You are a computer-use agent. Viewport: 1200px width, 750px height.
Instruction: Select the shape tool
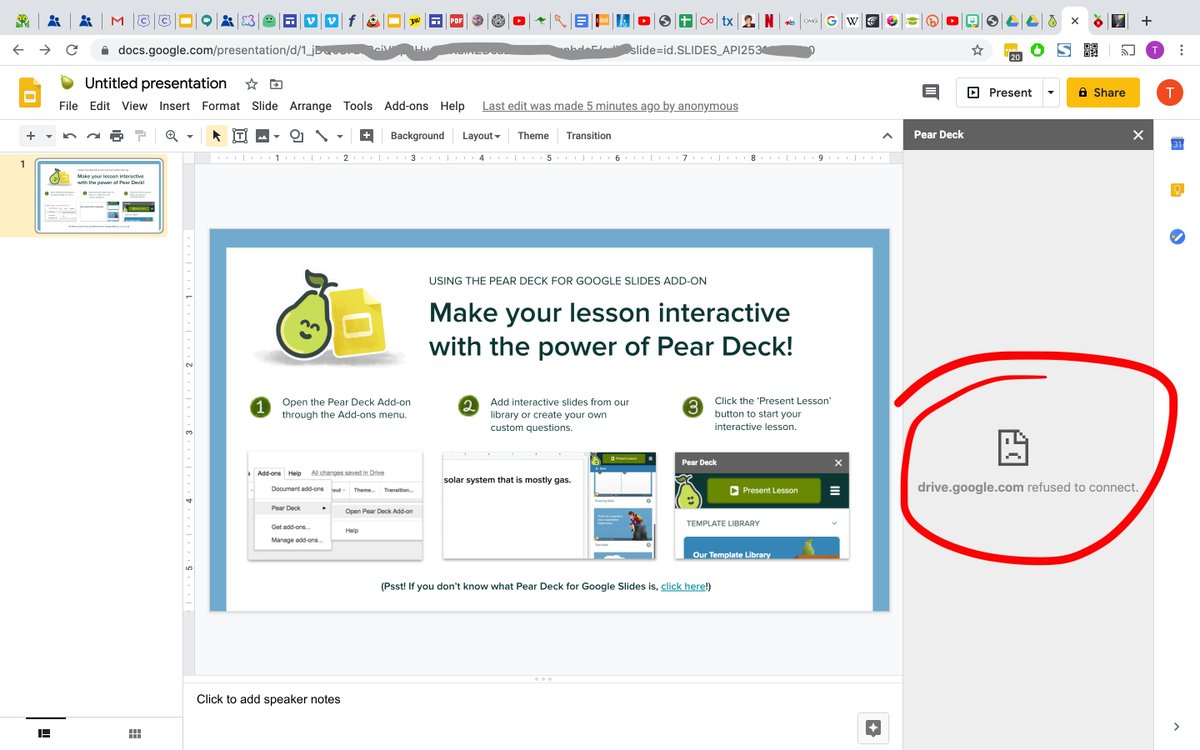tap(297, 136)
